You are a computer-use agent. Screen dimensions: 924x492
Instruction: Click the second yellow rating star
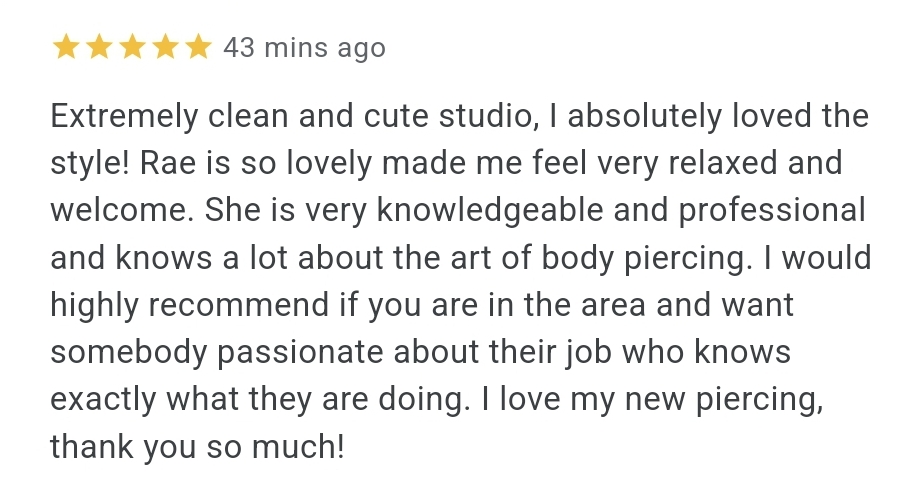pos(99,47)
